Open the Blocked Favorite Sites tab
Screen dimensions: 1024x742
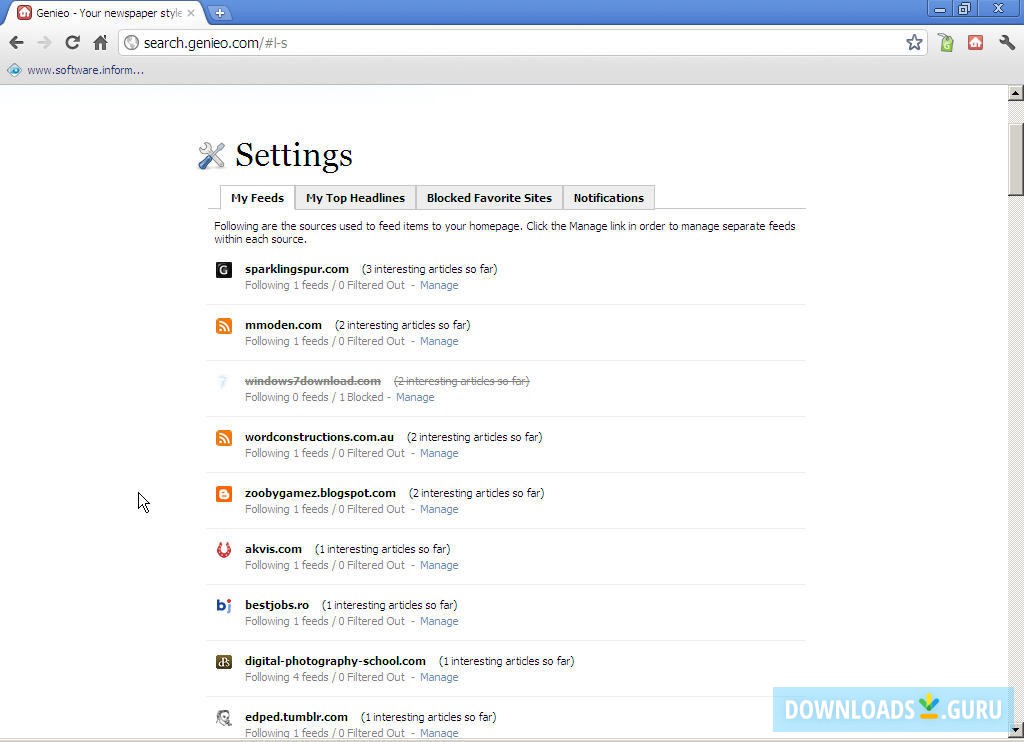pyautogui.click(x=489, y=198)
